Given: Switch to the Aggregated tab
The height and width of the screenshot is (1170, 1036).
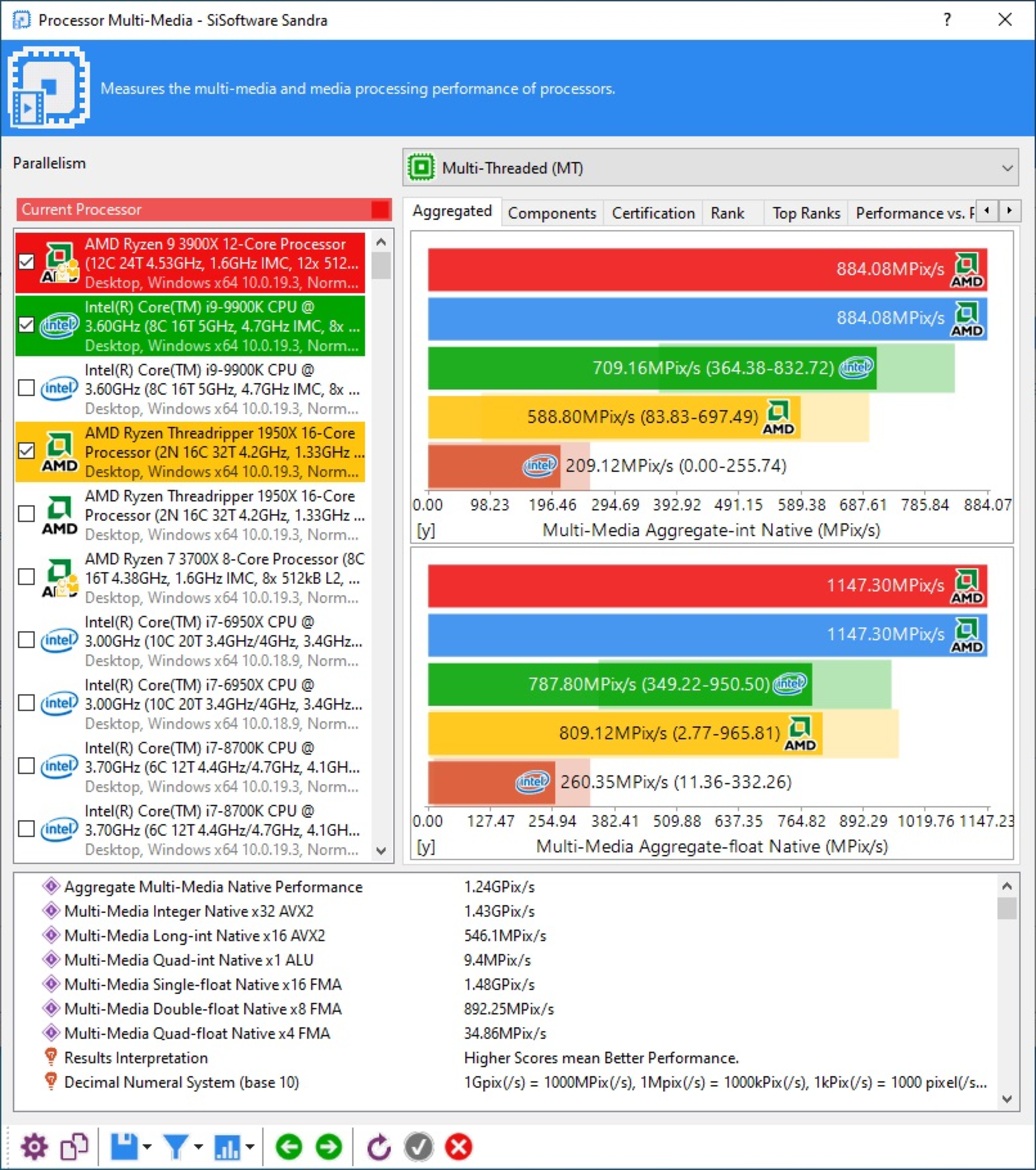Looking at the screenshot, I should [452, 211].
